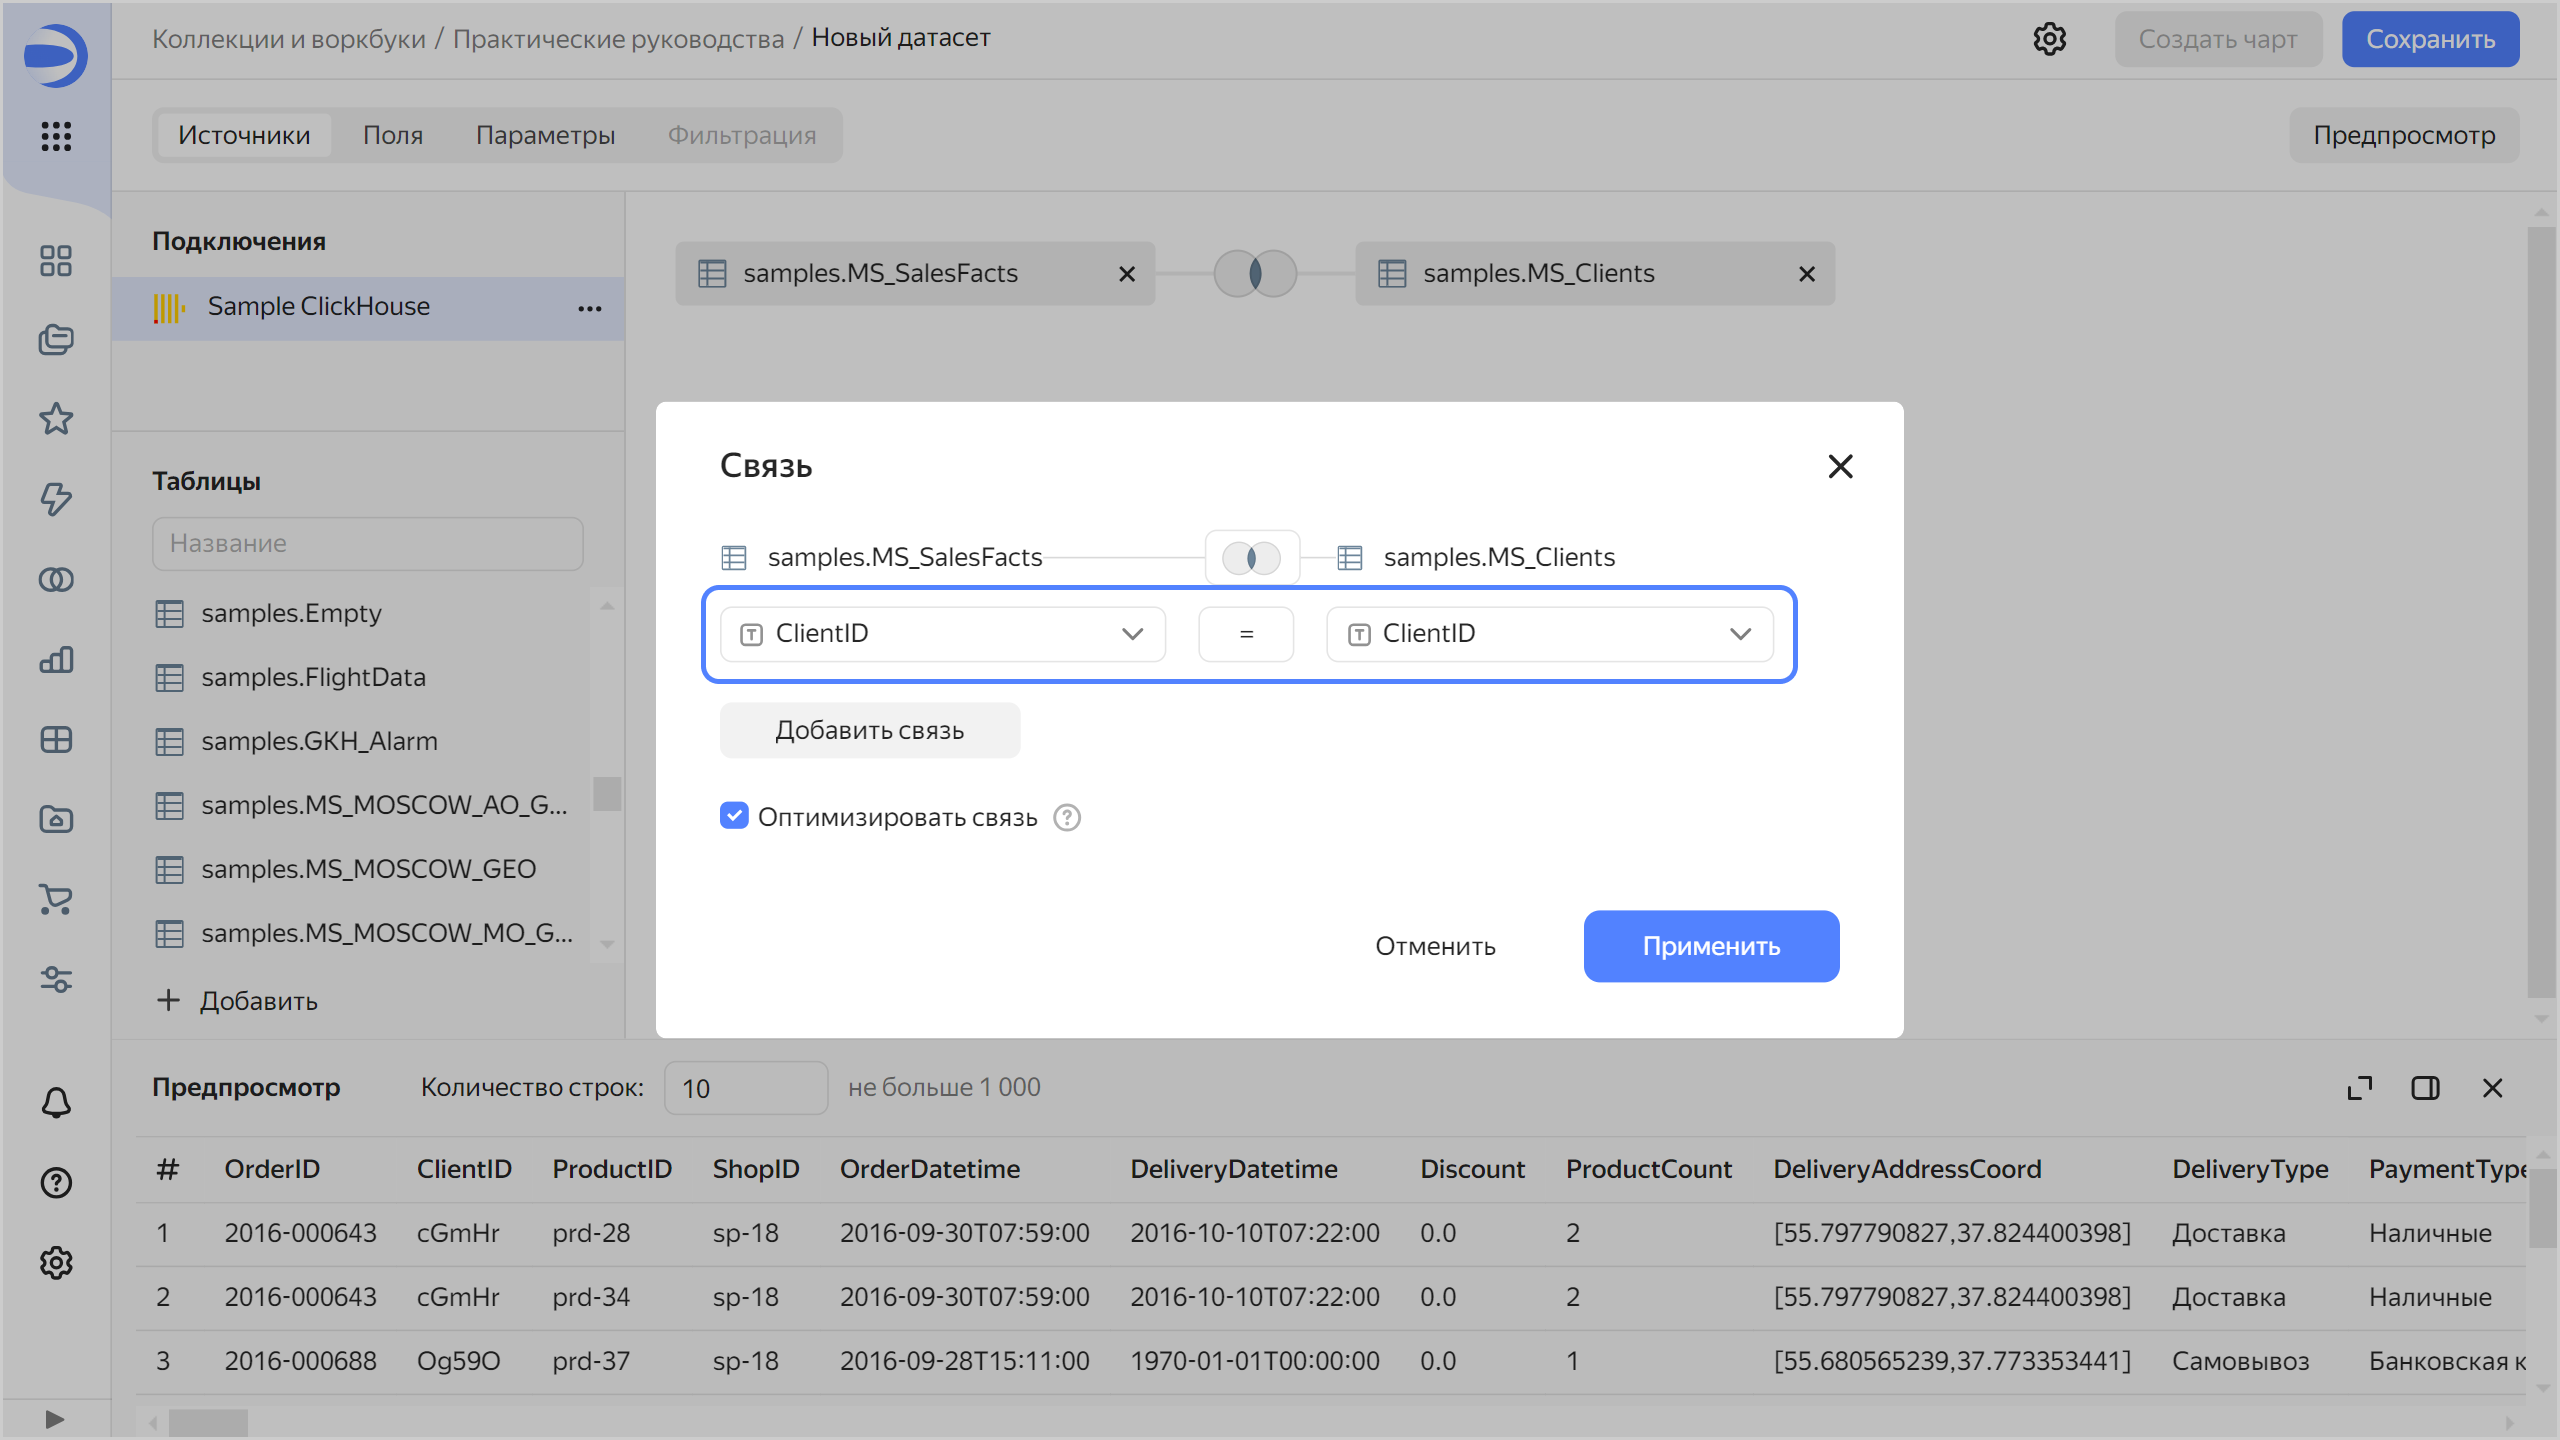Remove the samples.MS_Clients table from canvas
Image resolution: width=2560 pixels, height=1440 pixels.
click(x=1806, y=274)
